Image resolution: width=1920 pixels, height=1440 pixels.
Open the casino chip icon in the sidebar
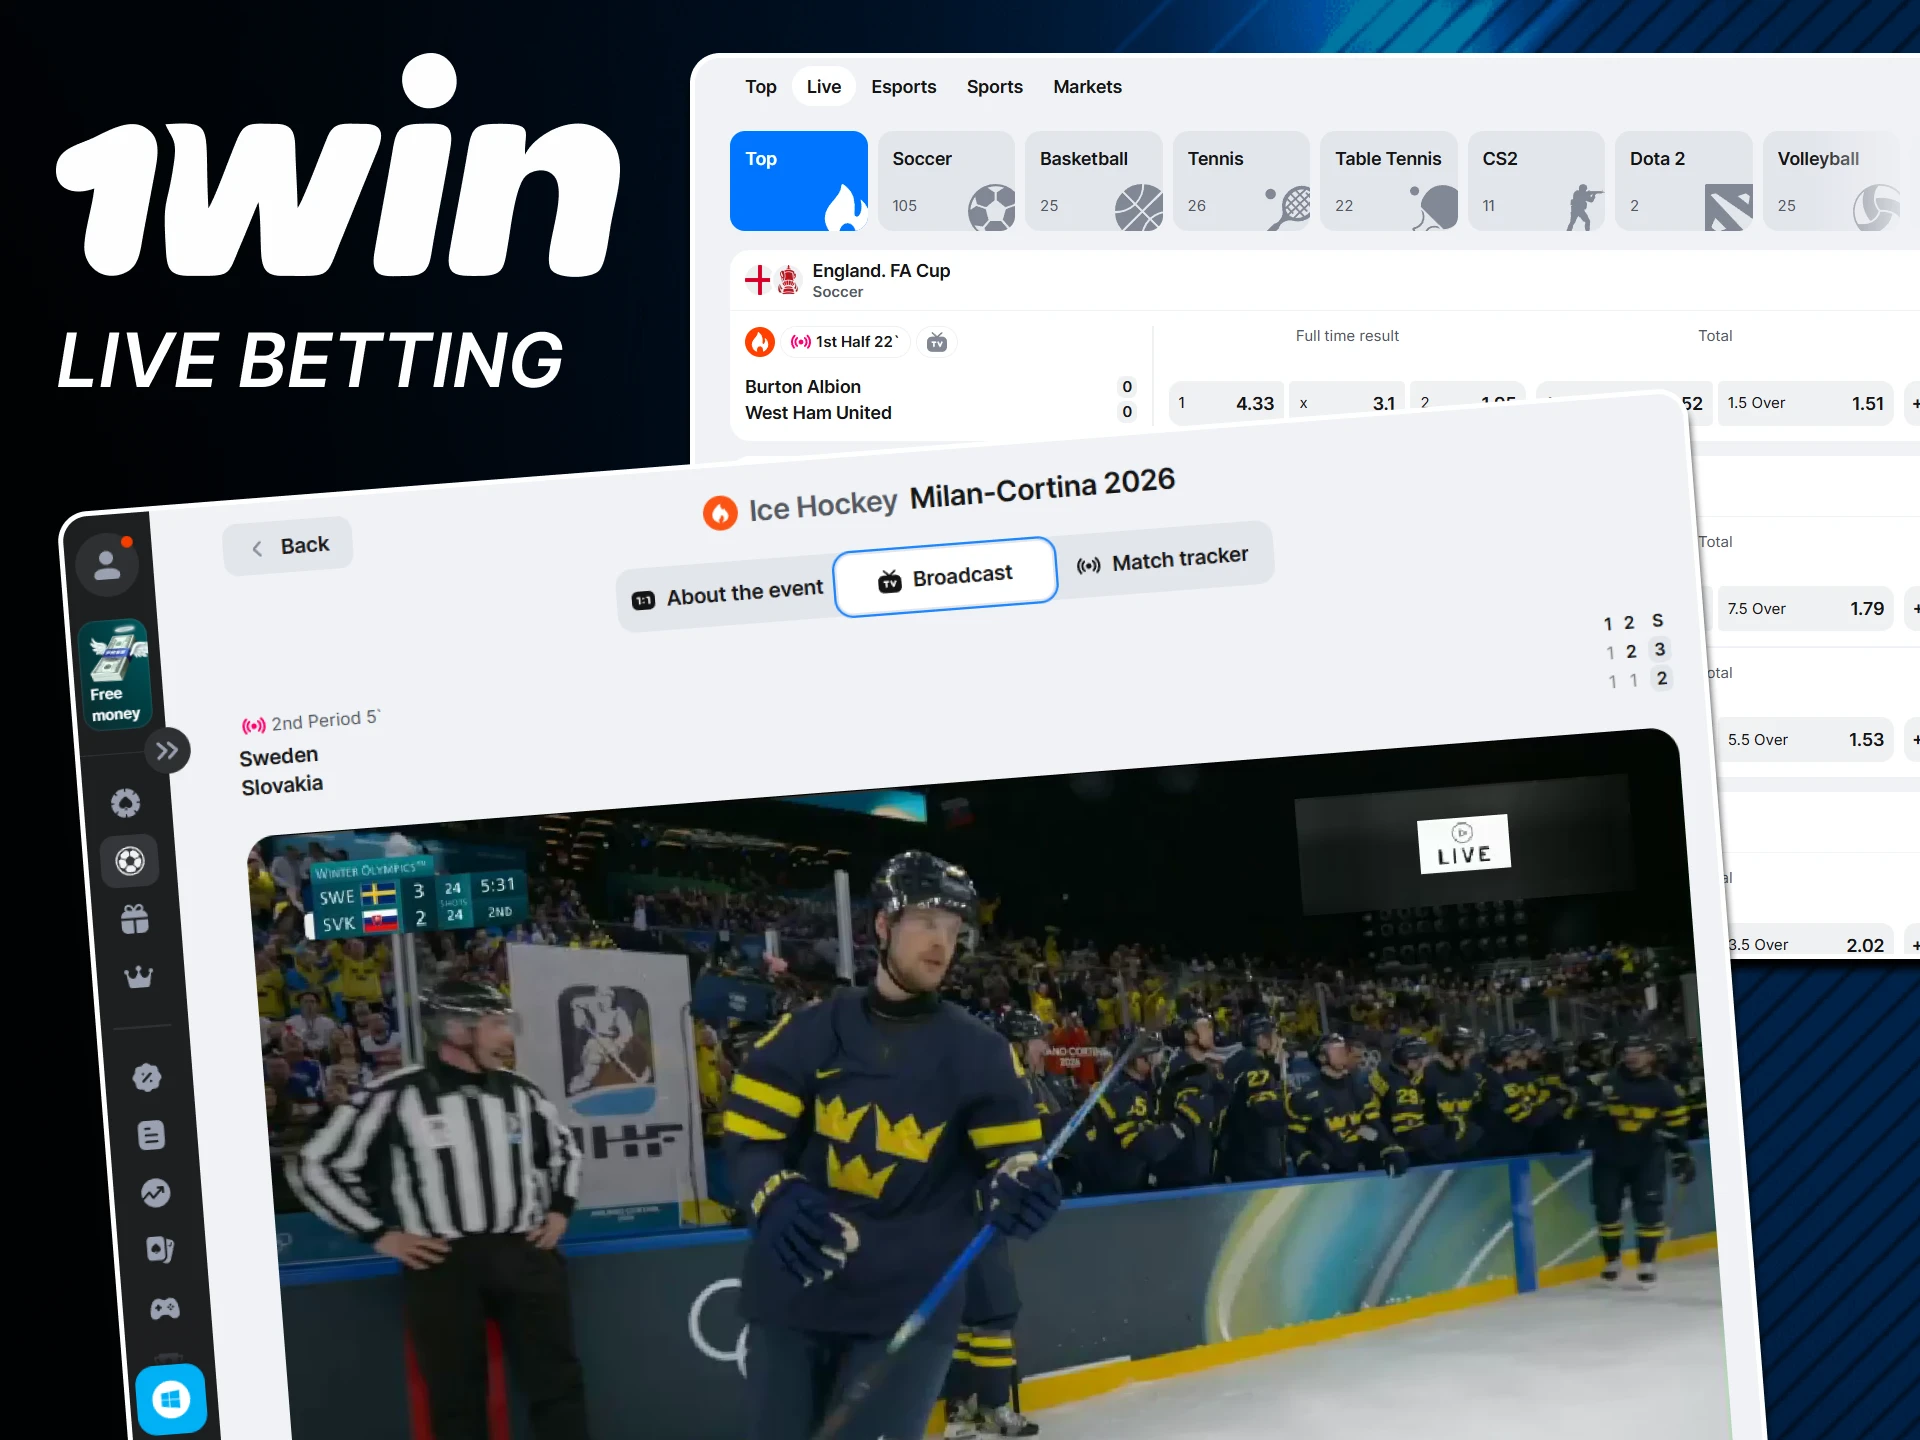coord(125,803)
